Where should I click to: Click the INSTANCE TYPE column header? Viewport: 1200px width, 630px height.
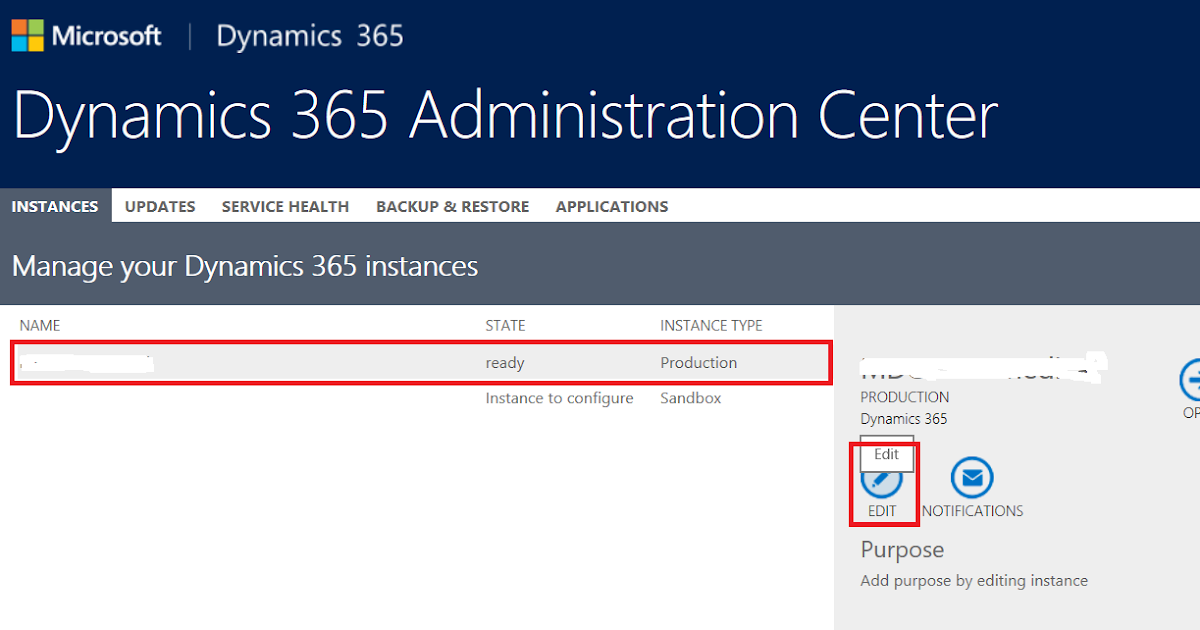[711, 325]
